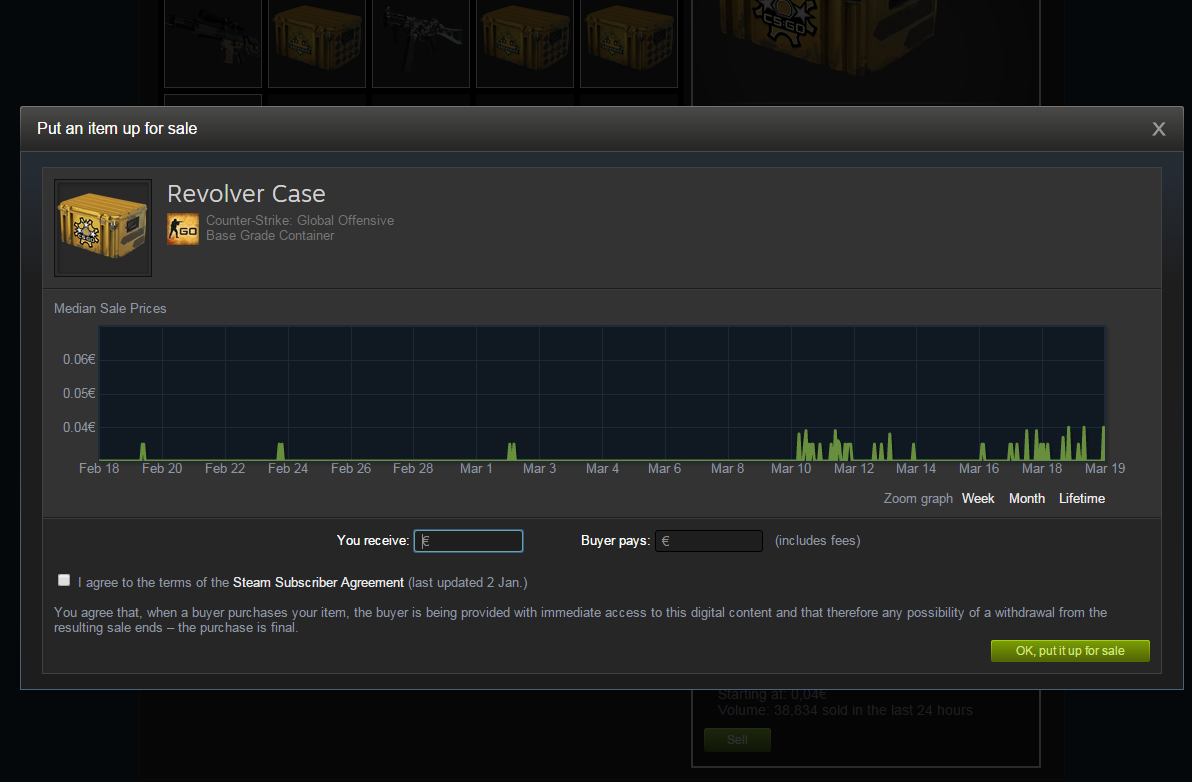Select the second case thumbnail in the background inventory
This screenshot has height=782, width=1192.
click(525, 43)
